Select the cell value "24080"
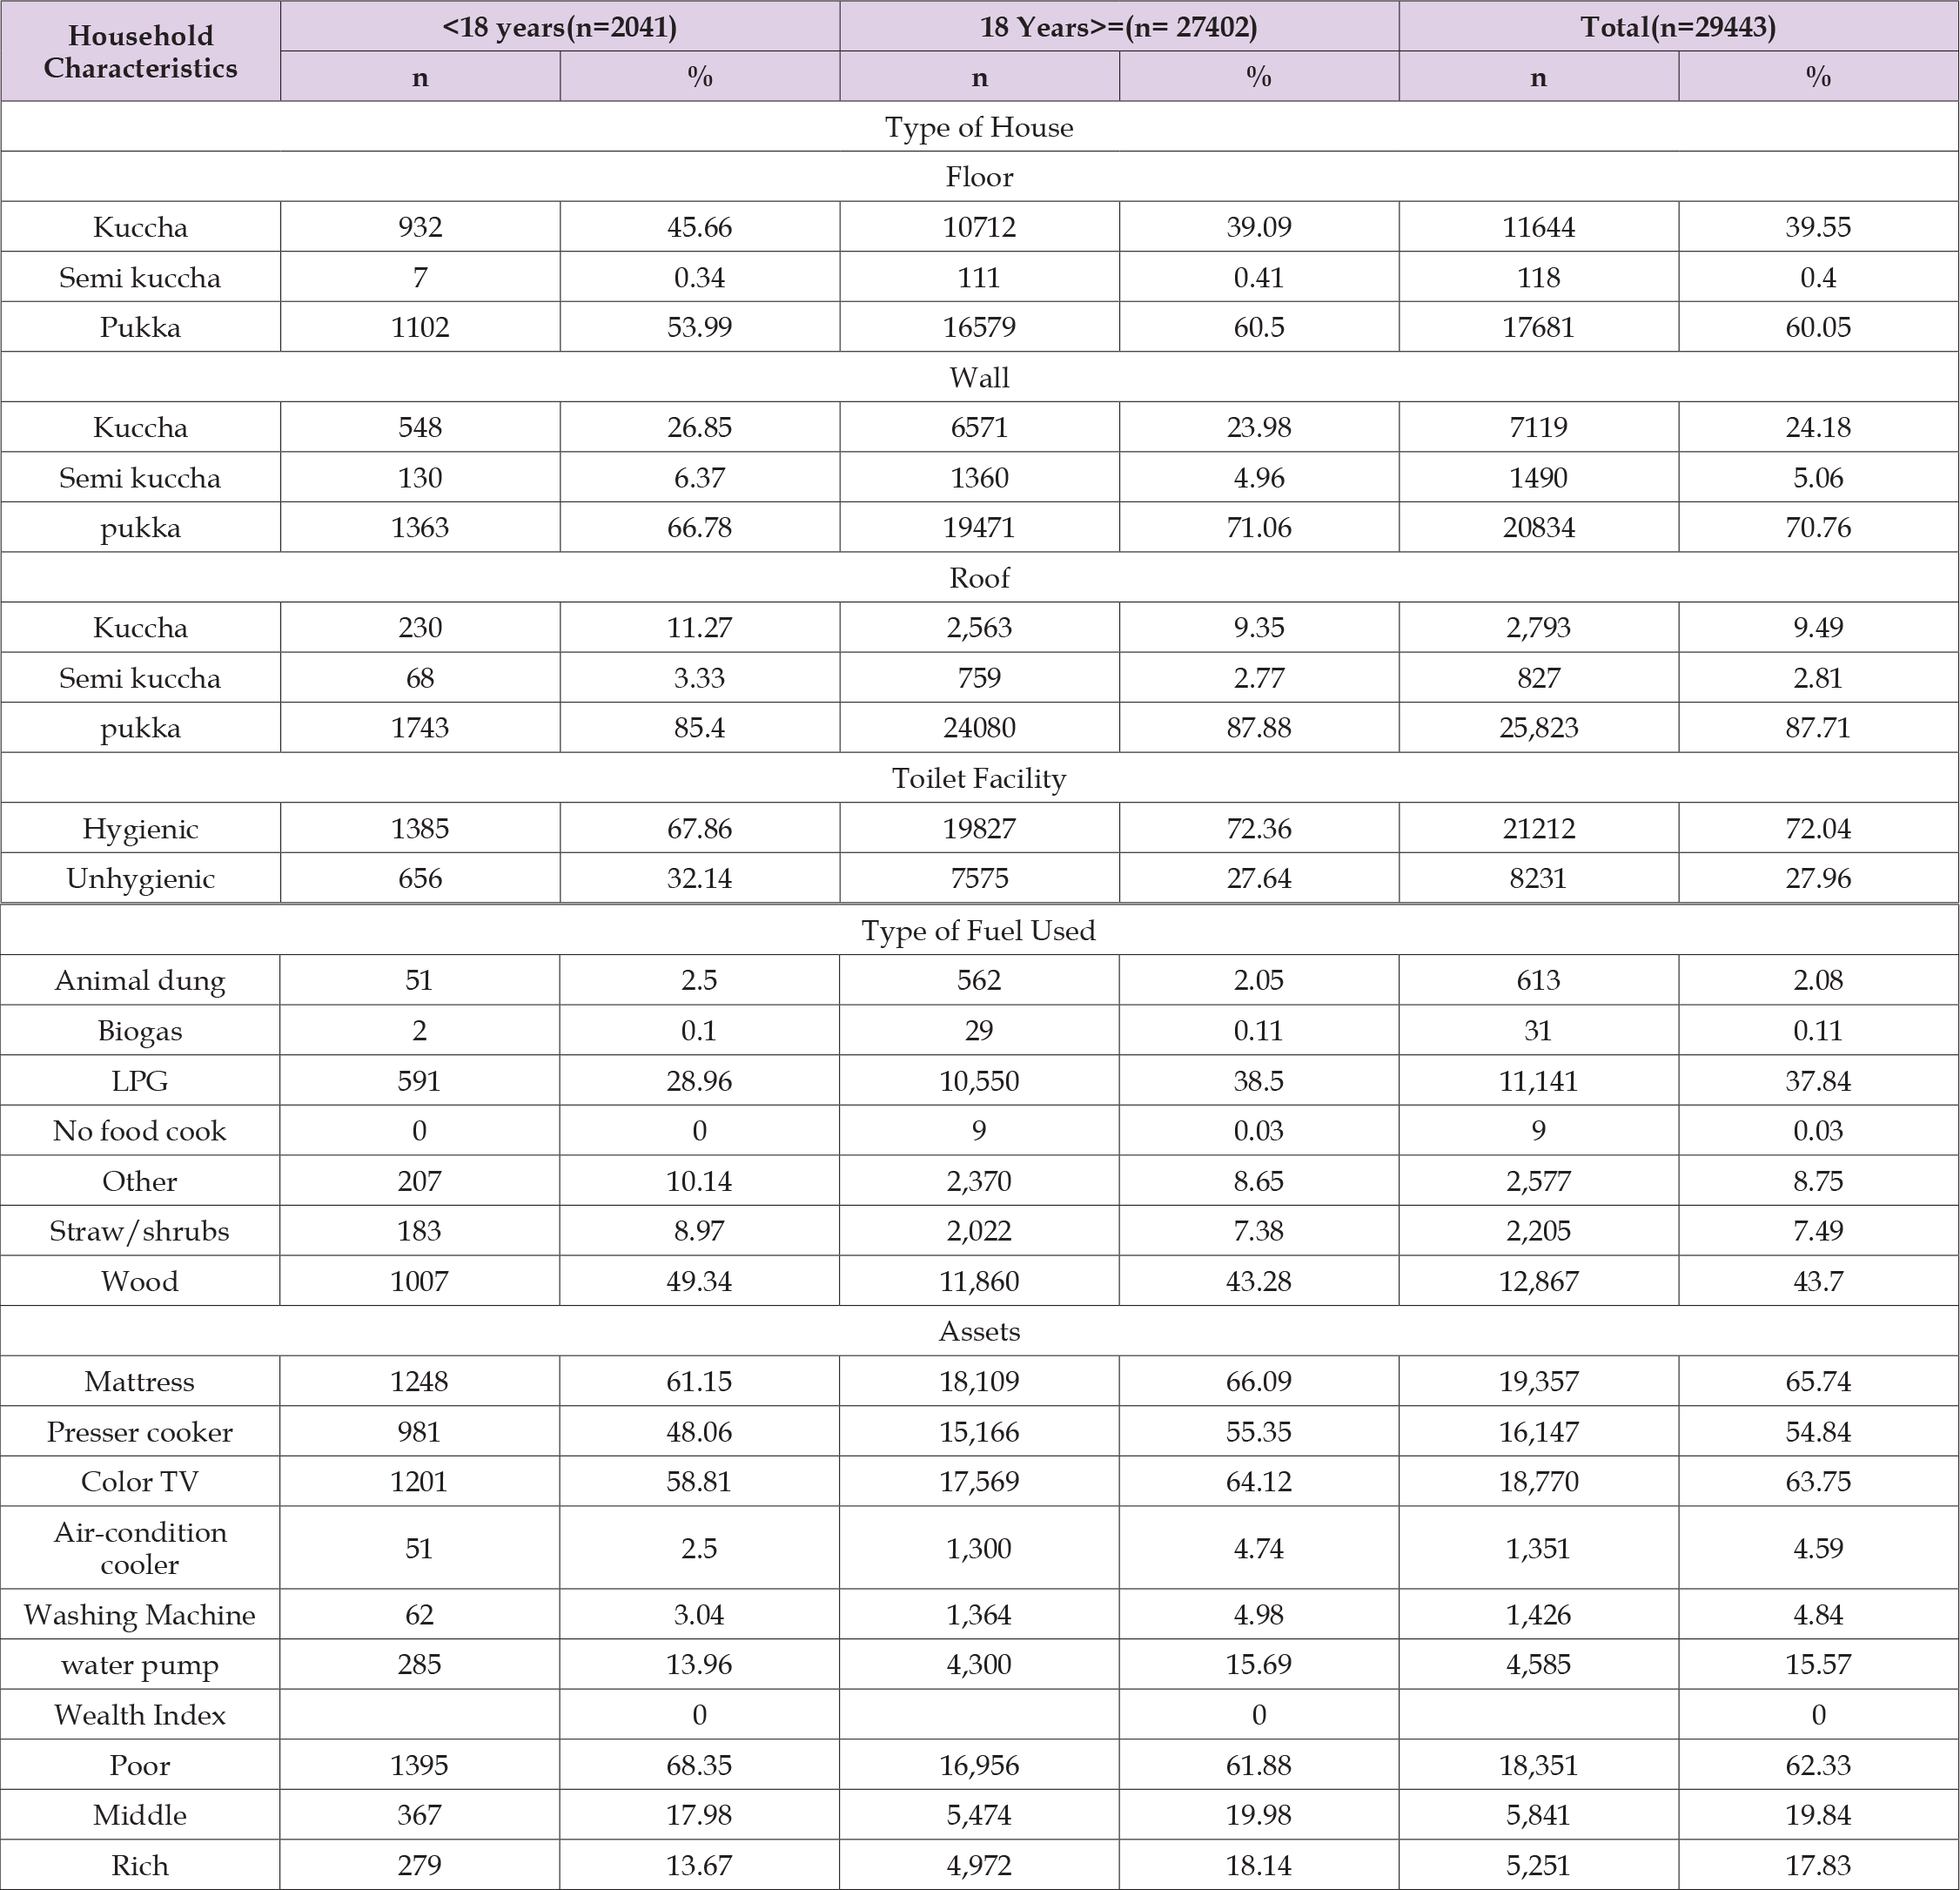The height and width of the screenshot is (1890, 1960). coord(979,727)
